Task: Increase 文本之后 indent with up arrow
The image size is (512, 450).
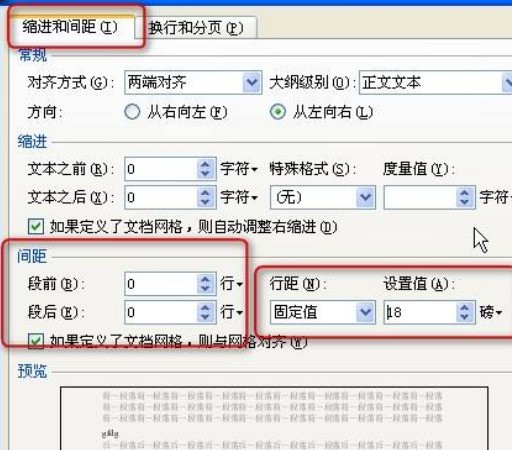Action: [205, 193]
